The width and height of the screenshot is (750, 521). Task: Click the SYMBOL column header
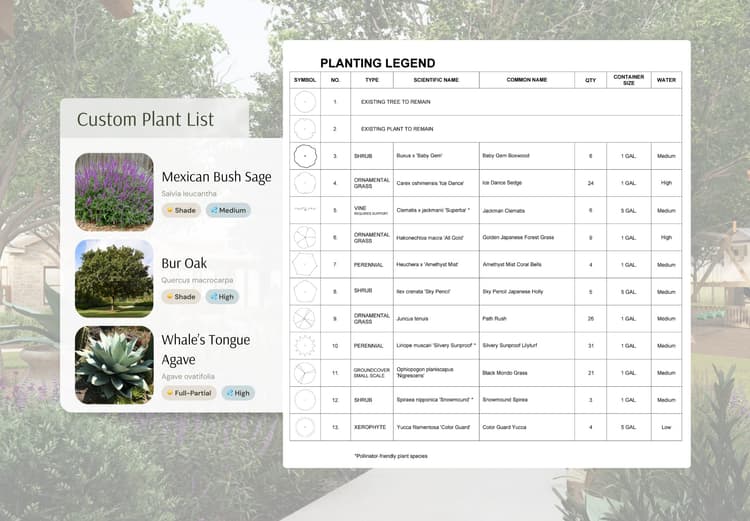(305, 80)
